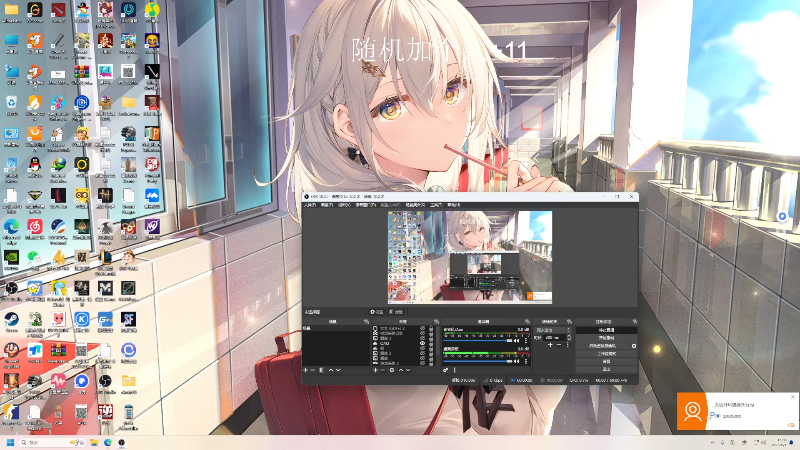
Task: Open scene transition type dropdown
Action: 553,330
